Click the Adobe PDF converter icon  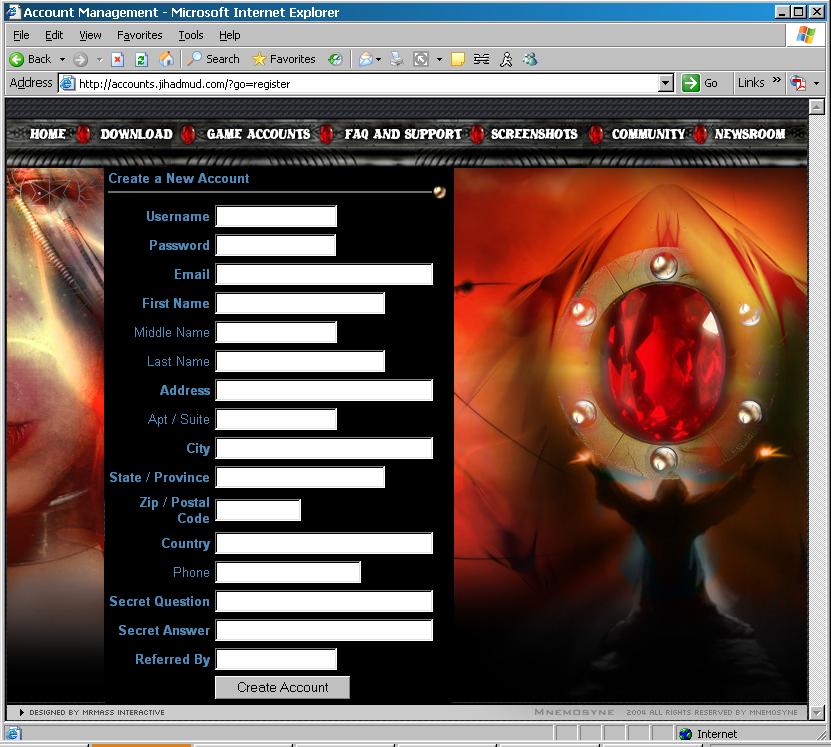(798, 83)
